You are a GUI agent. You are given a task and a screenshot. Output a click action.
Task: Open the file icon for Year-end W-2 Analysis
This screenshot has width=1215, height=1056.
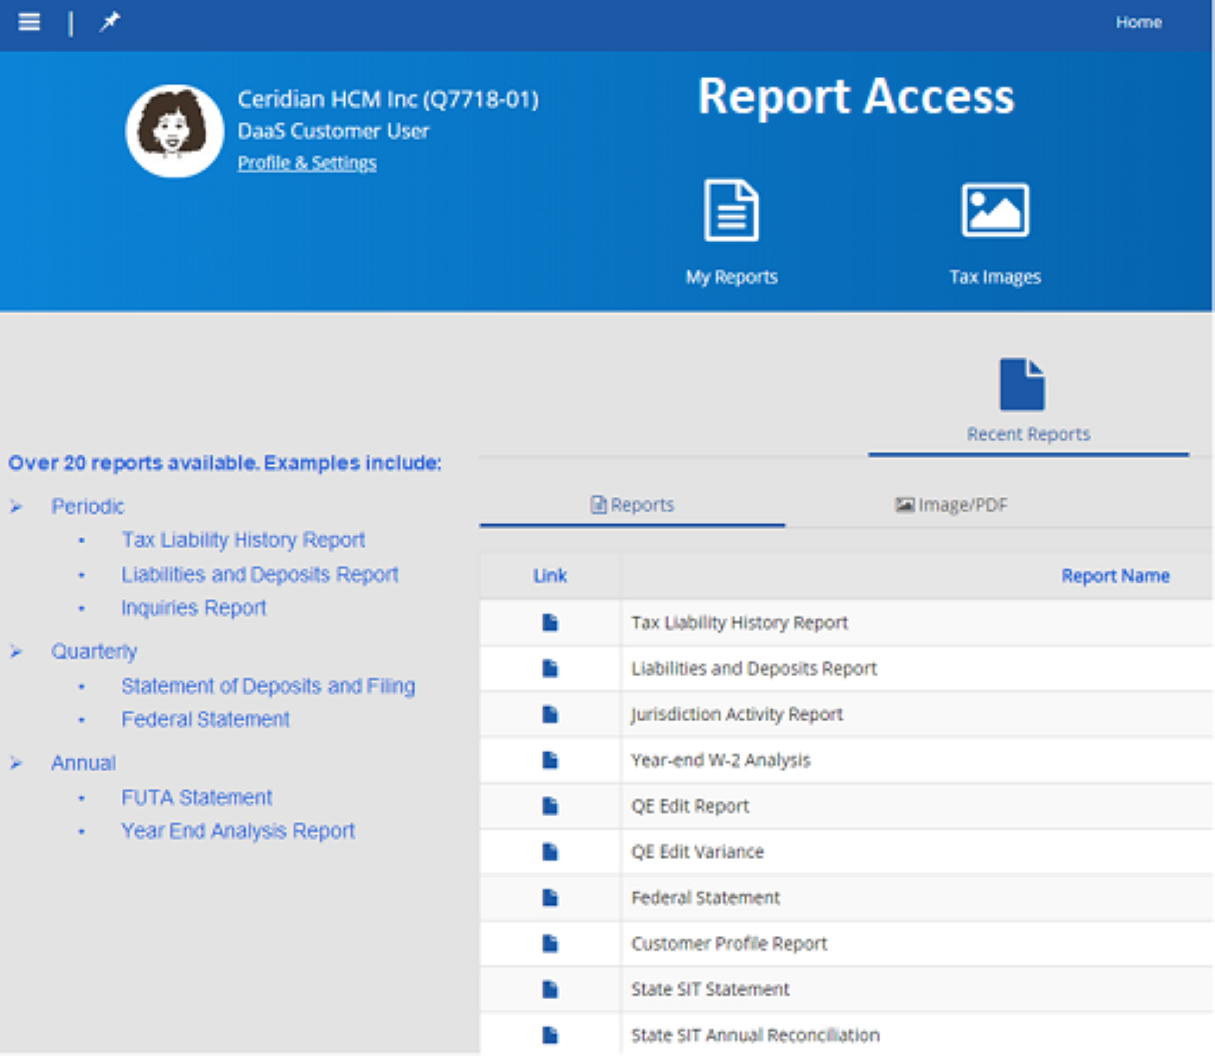[x=548, y=759]
